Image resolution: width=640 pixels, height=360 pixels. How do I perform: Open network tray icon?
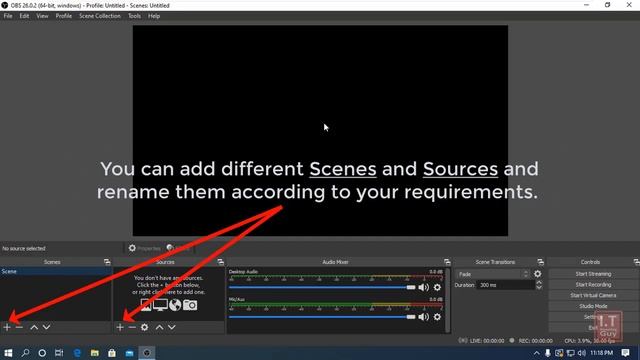pyautogui.click(x=571, y=353)
